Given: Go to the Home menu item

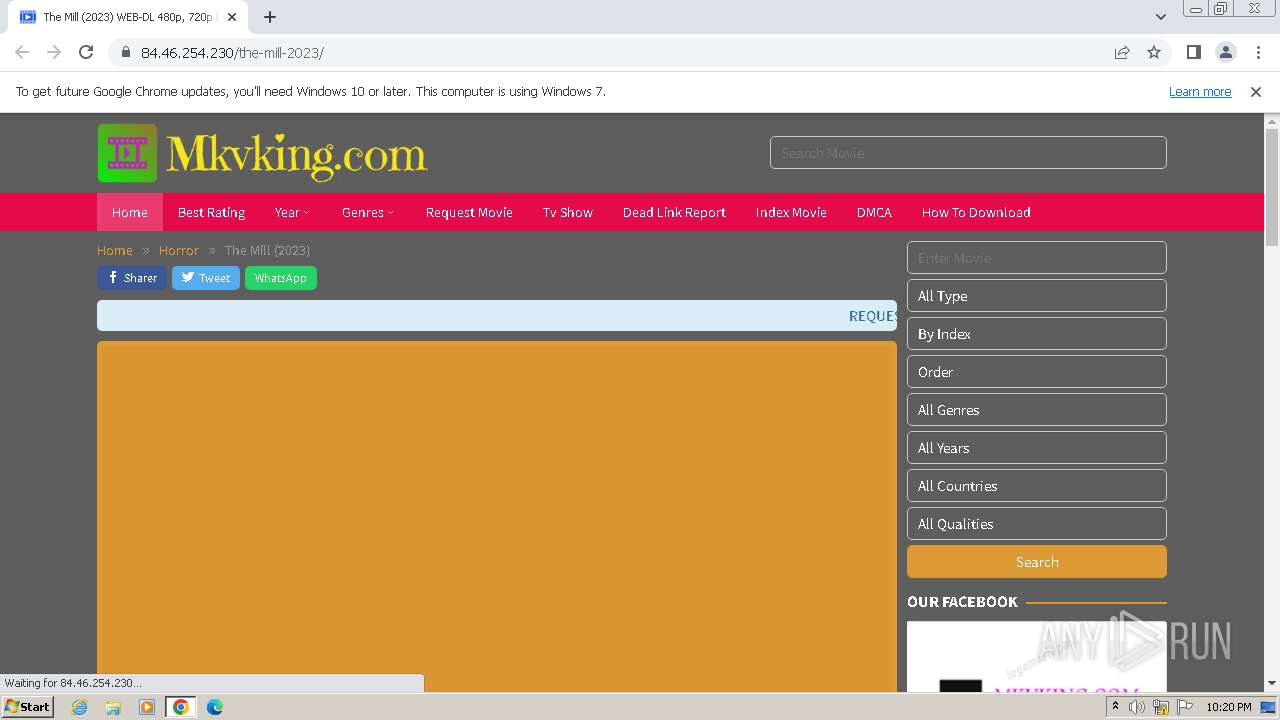Looking at the screenshot, I should coord(130,212).
